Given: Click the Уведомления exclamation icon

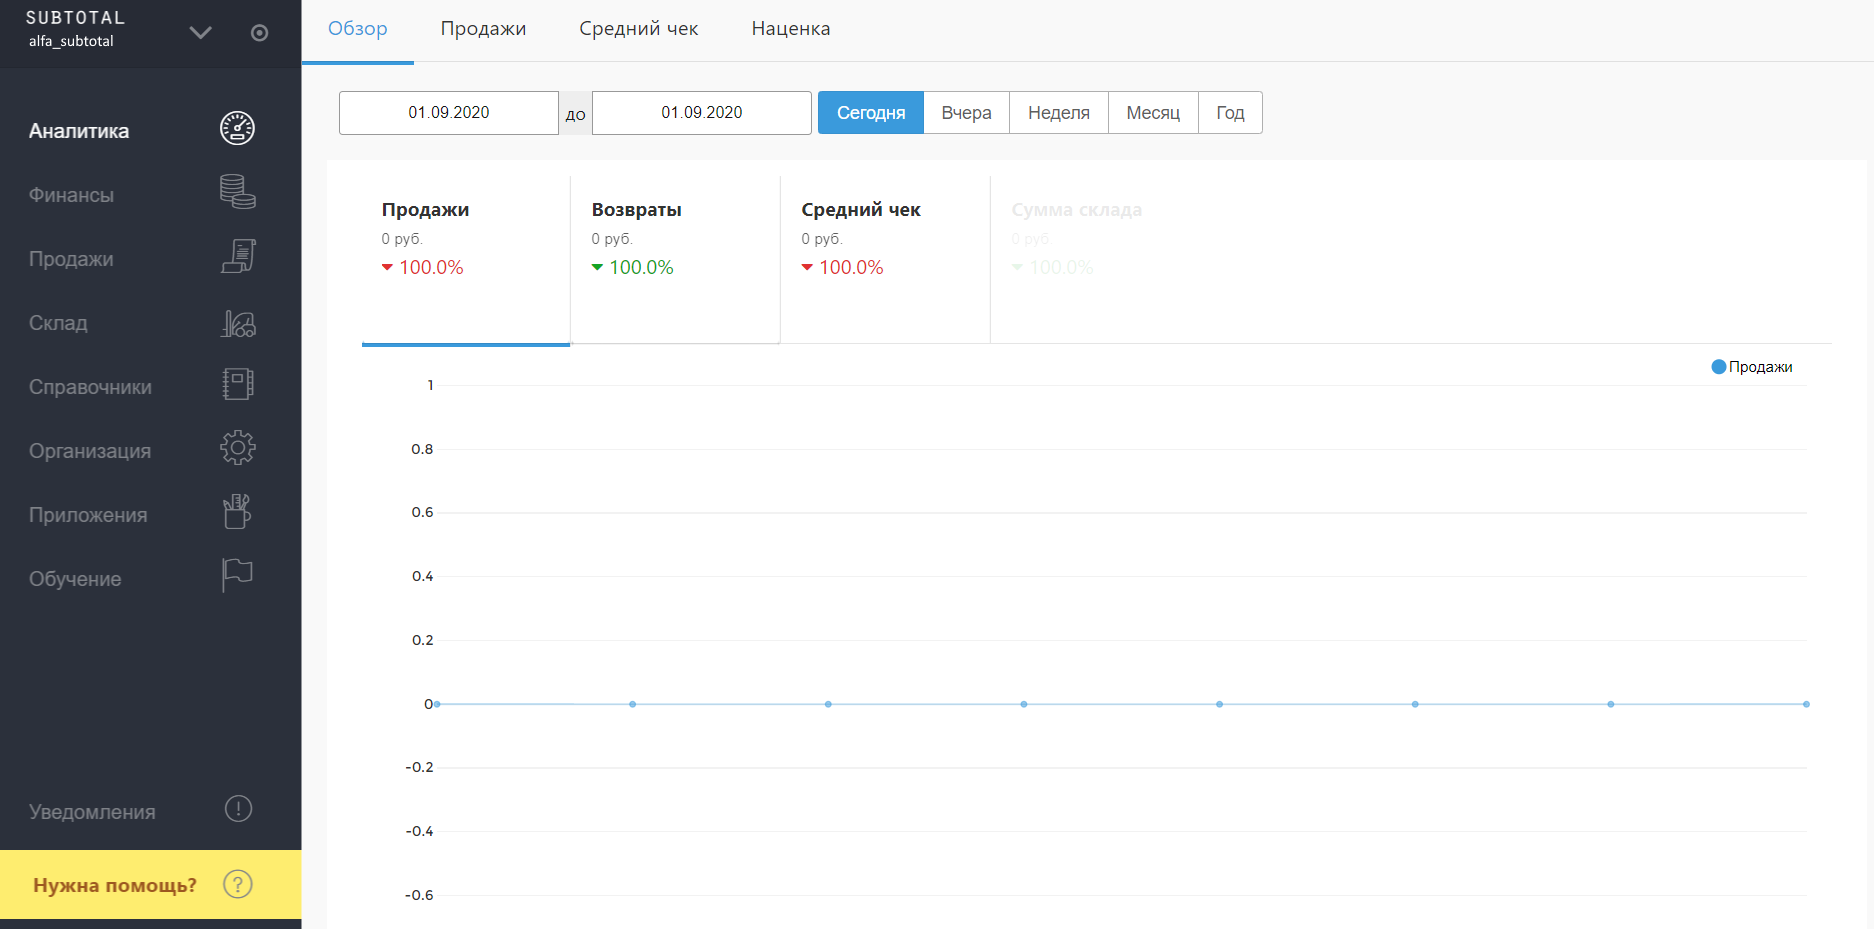Looking at the screenshot, I should (x=238, y=809).
